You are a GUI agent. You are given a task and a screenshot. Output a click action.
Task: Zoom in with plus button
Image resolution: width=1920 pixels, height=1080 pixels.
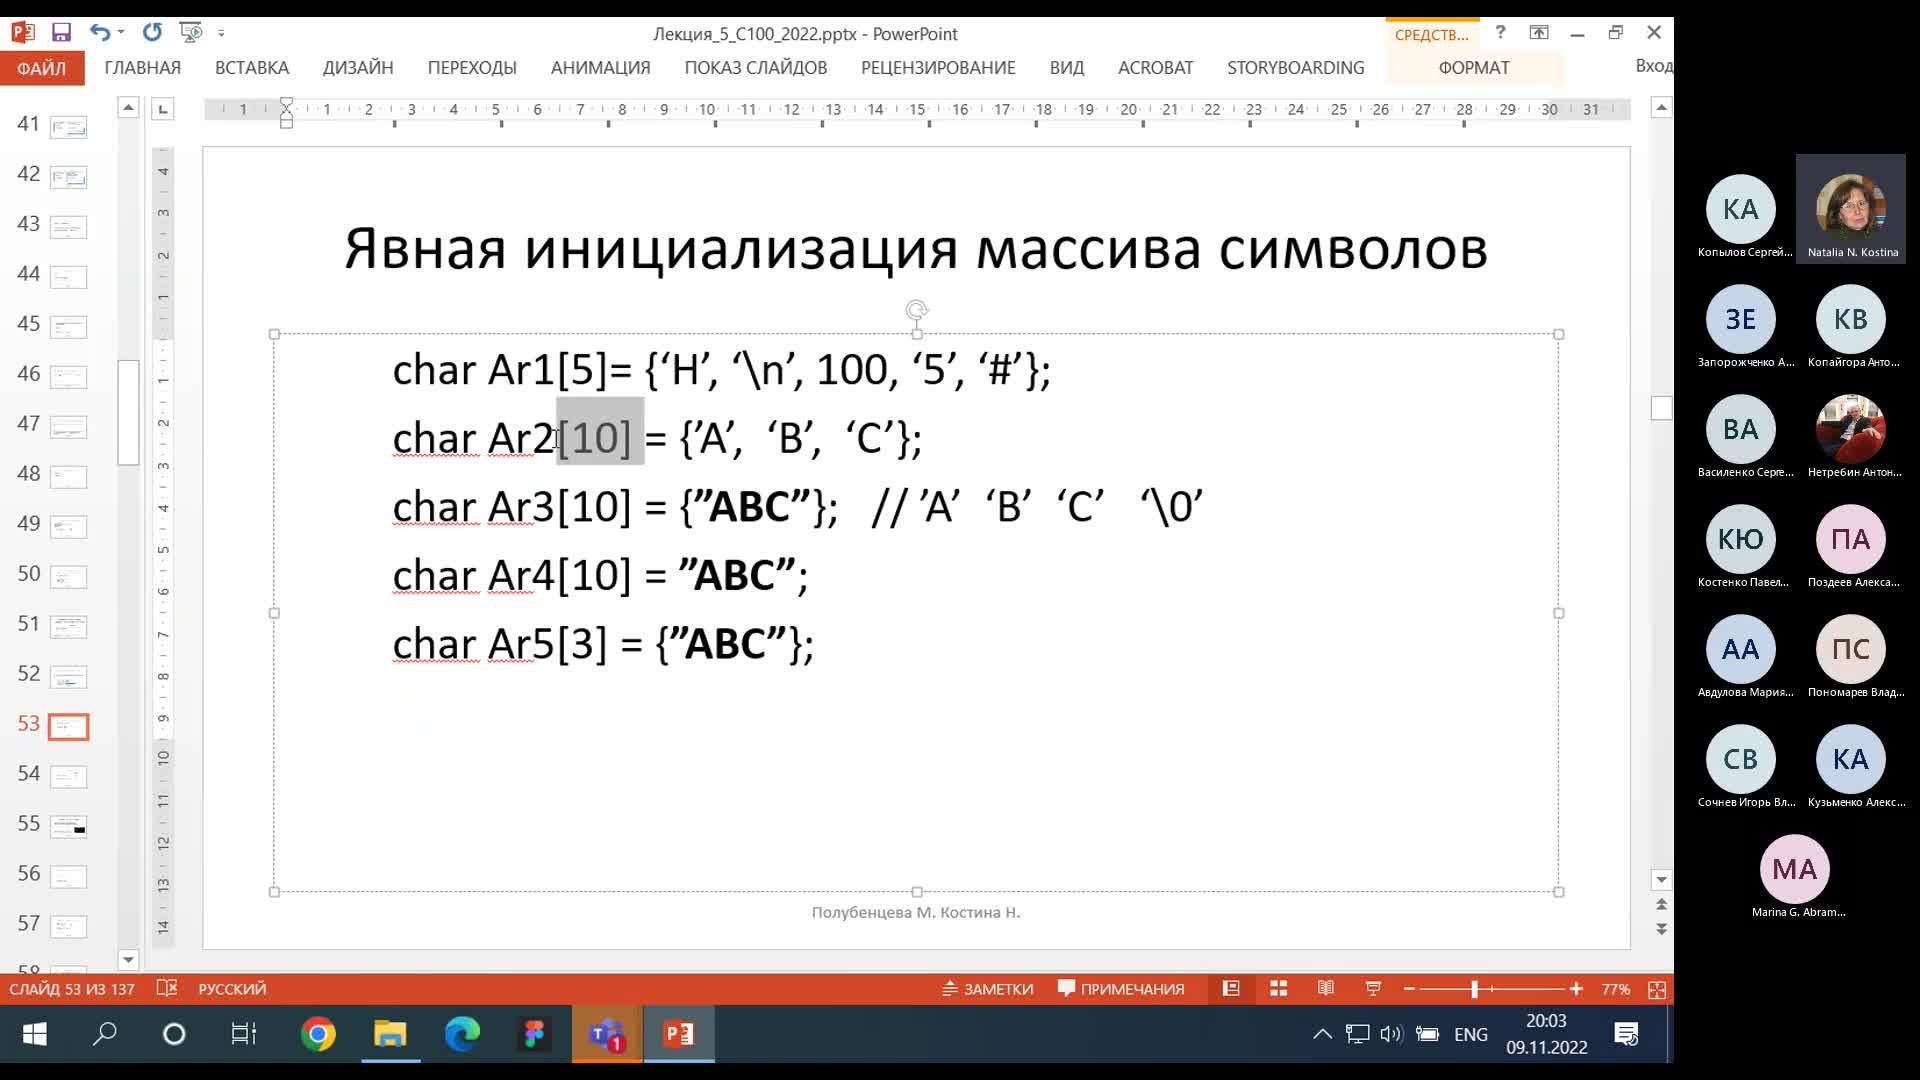point(1576,989)
